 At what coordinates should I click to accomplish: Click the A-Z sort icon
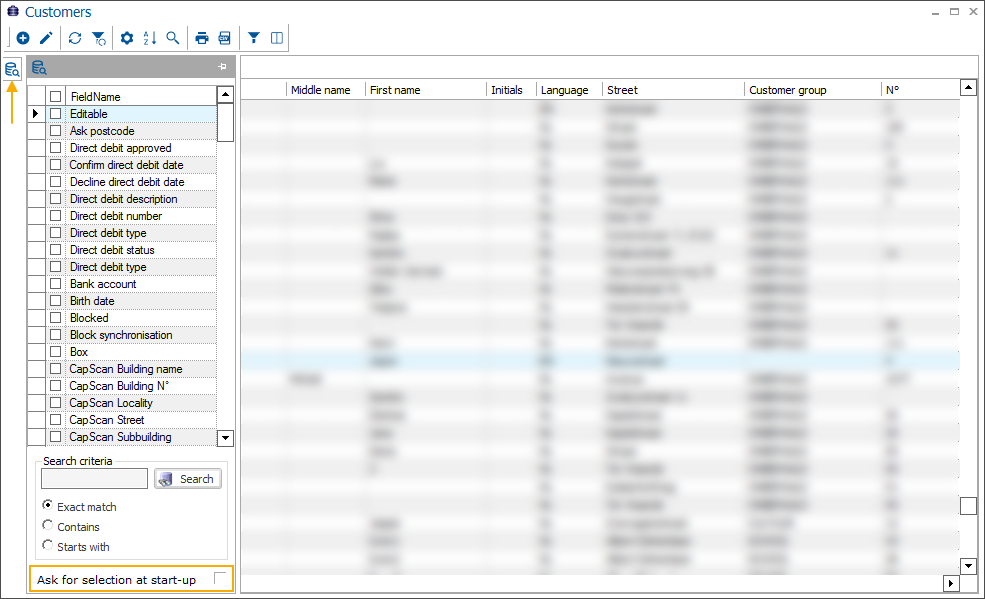150,38
